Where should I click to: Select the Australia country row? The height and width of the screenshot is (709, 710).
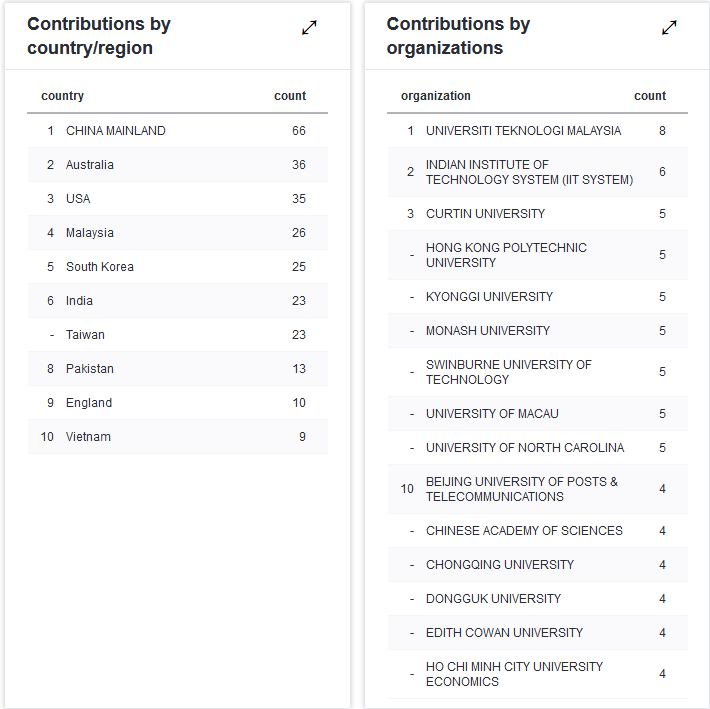tap(90, 165)
